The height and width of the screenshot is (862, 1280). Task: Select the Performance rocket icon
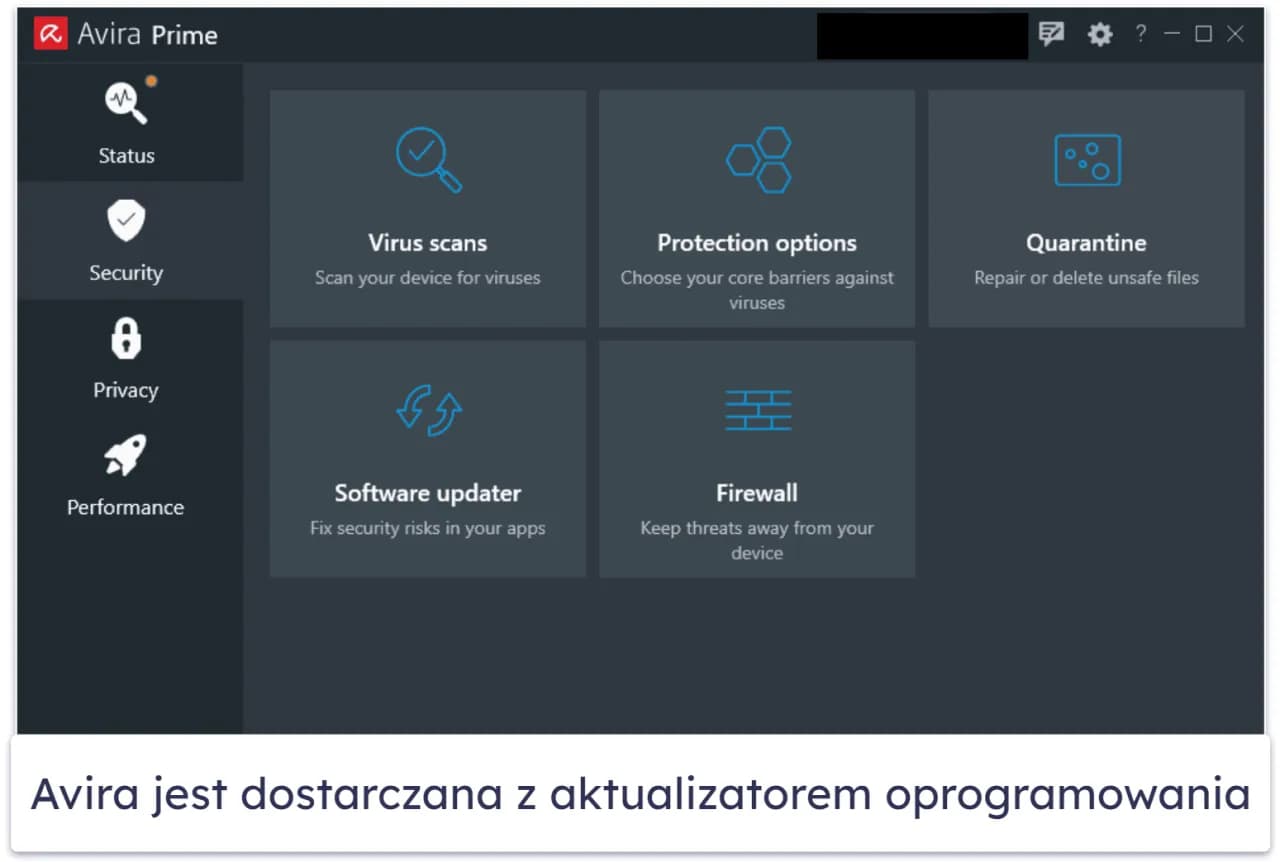pos(125,455)
